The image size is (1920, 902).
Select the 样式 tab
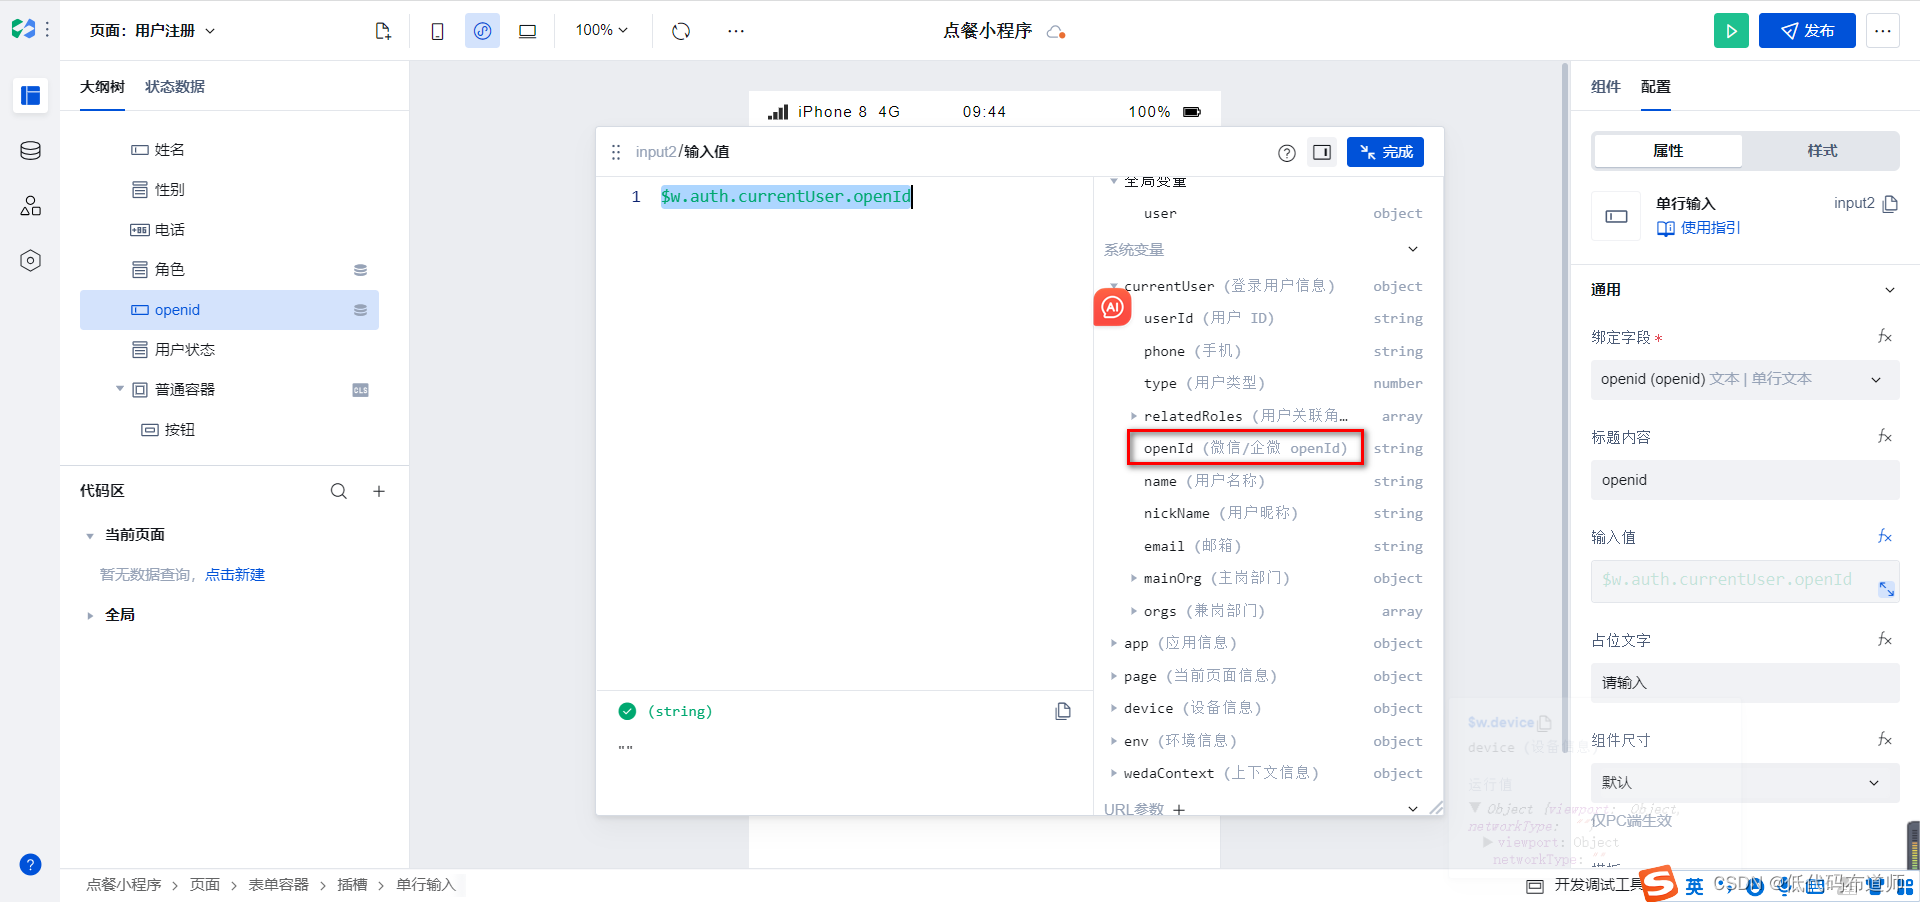click(1822, 151)
